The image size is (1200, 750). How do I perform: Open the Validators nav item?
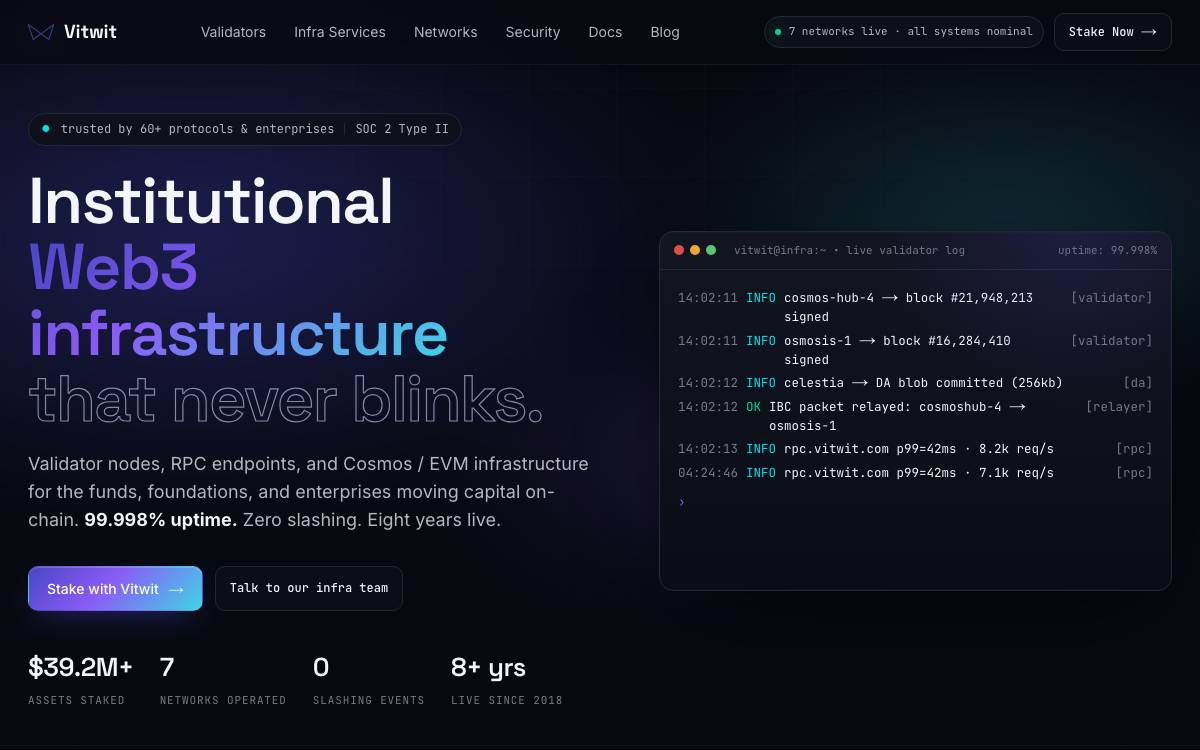point(233,32)
